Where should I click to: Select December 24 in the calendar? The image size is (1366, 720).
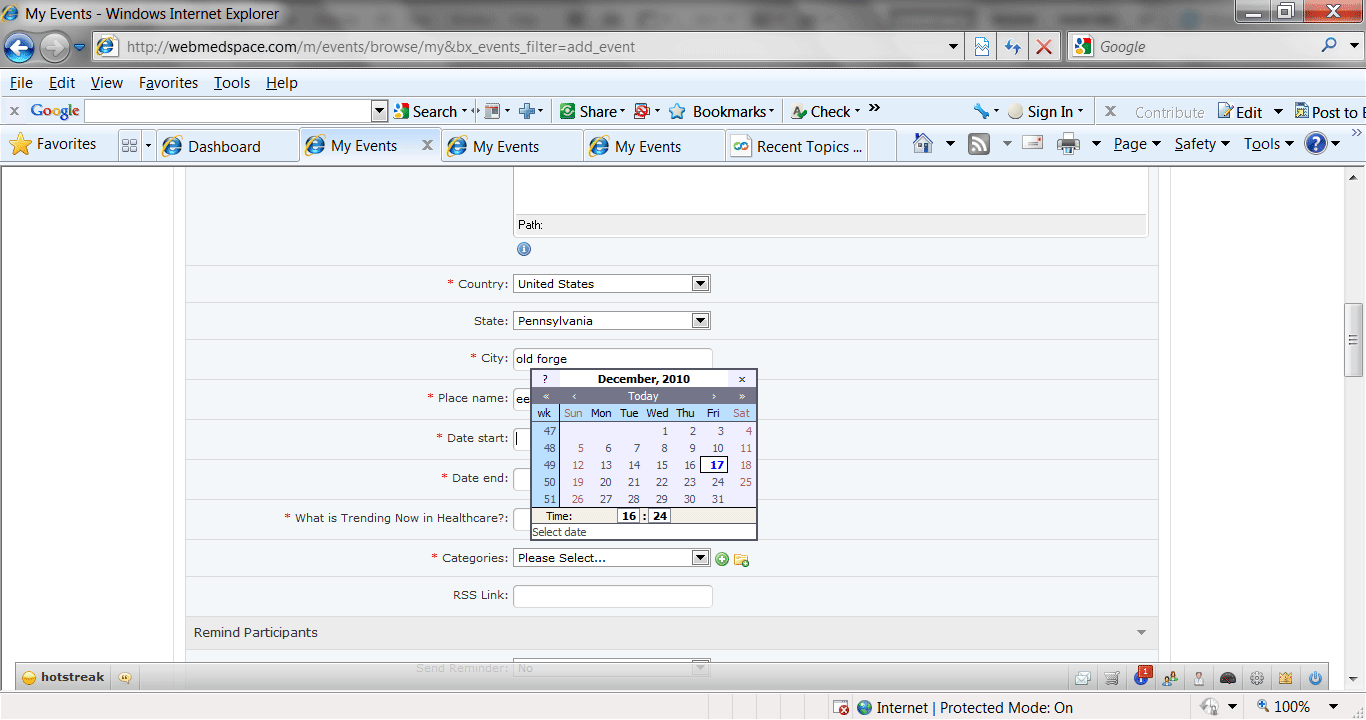tap(717, 482)
